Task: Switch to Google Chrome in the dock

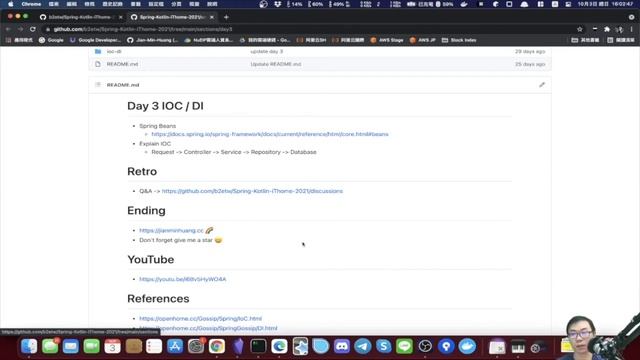Action: click(217, 347)
